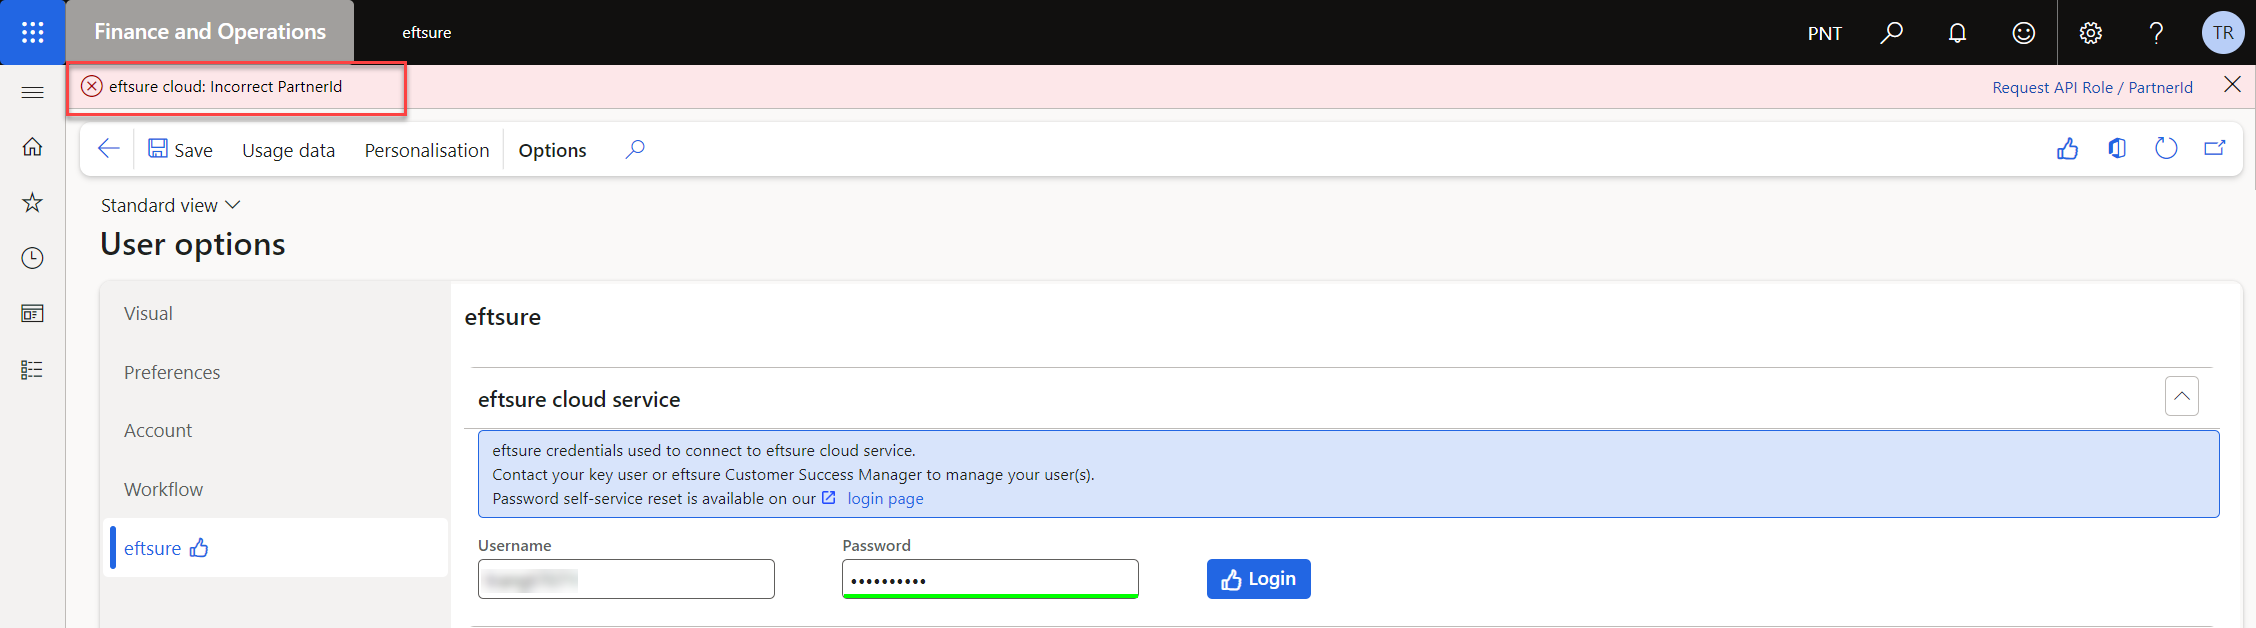Image resolution: width=2256 pixels, height=628 pixels.
Task: Open the app launcher waffle menu
Action: tap(32, 32)
